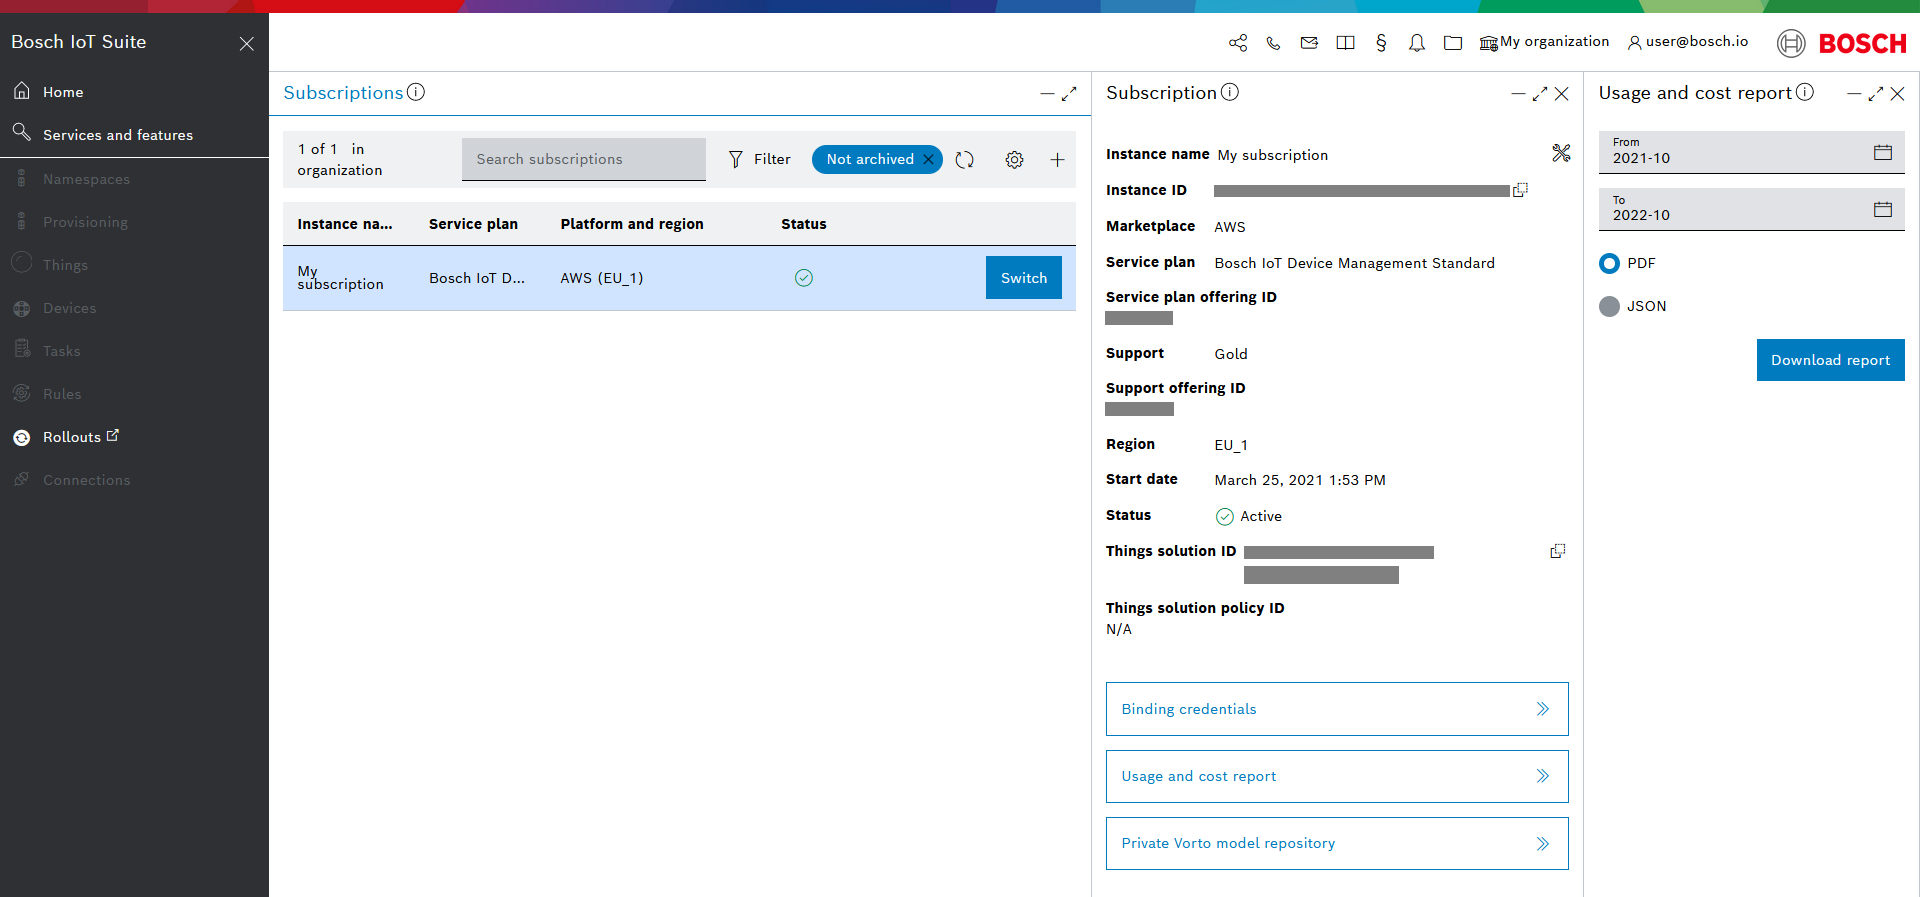Add a new subscription with plus icon
Screen dimensions: 1920x897
click(x=1057, y=160)
